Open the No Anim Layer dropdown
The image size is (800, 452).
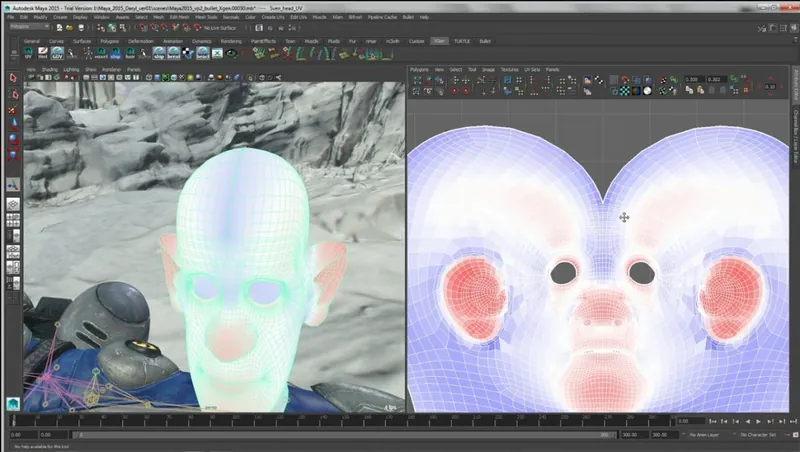pyautogui.click(x=704, y=435)
